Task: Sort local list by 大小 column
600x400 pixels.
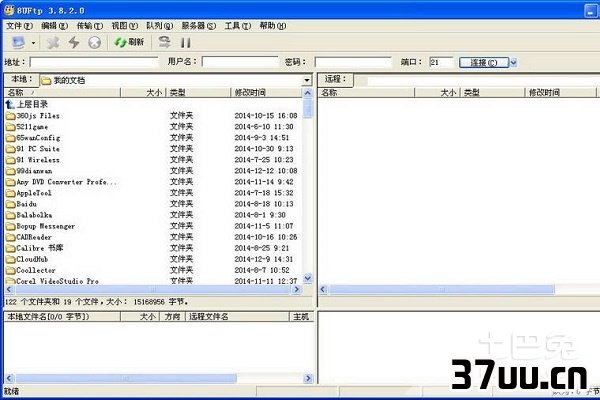Action: 143,93
